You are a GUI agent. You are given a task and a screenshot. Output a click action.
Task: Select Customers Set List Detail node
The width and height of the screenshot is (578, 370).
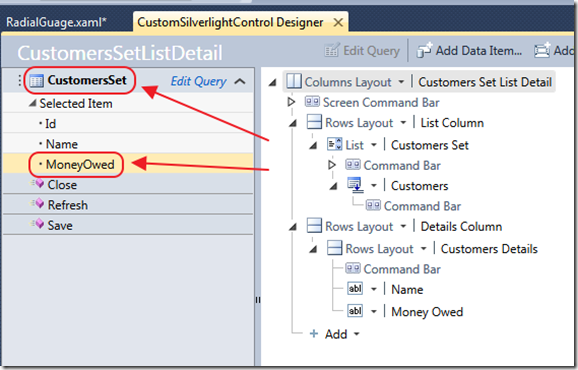485,82
